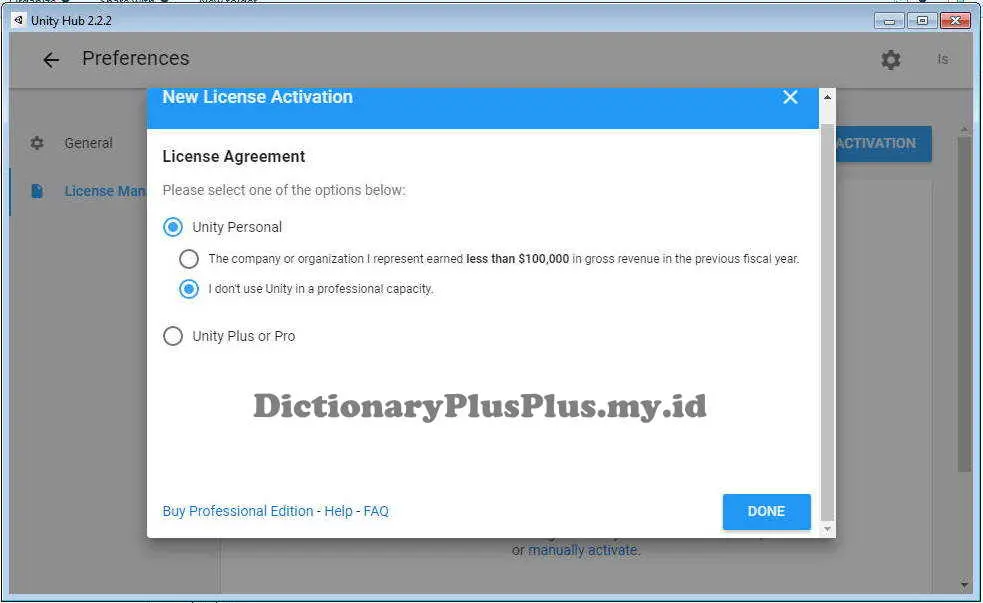Open the License Management tab

(105, 191)
